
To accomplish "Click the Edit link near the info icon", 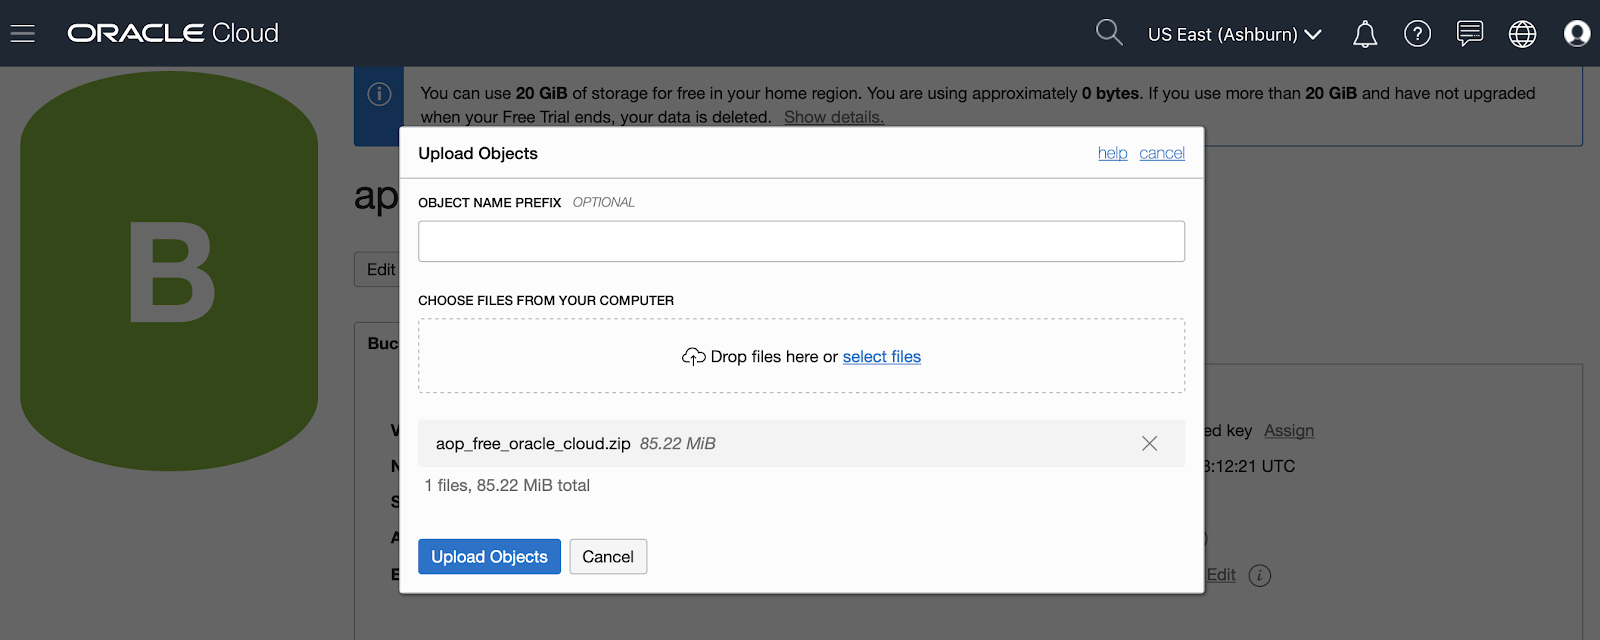I will point(1221,575).
